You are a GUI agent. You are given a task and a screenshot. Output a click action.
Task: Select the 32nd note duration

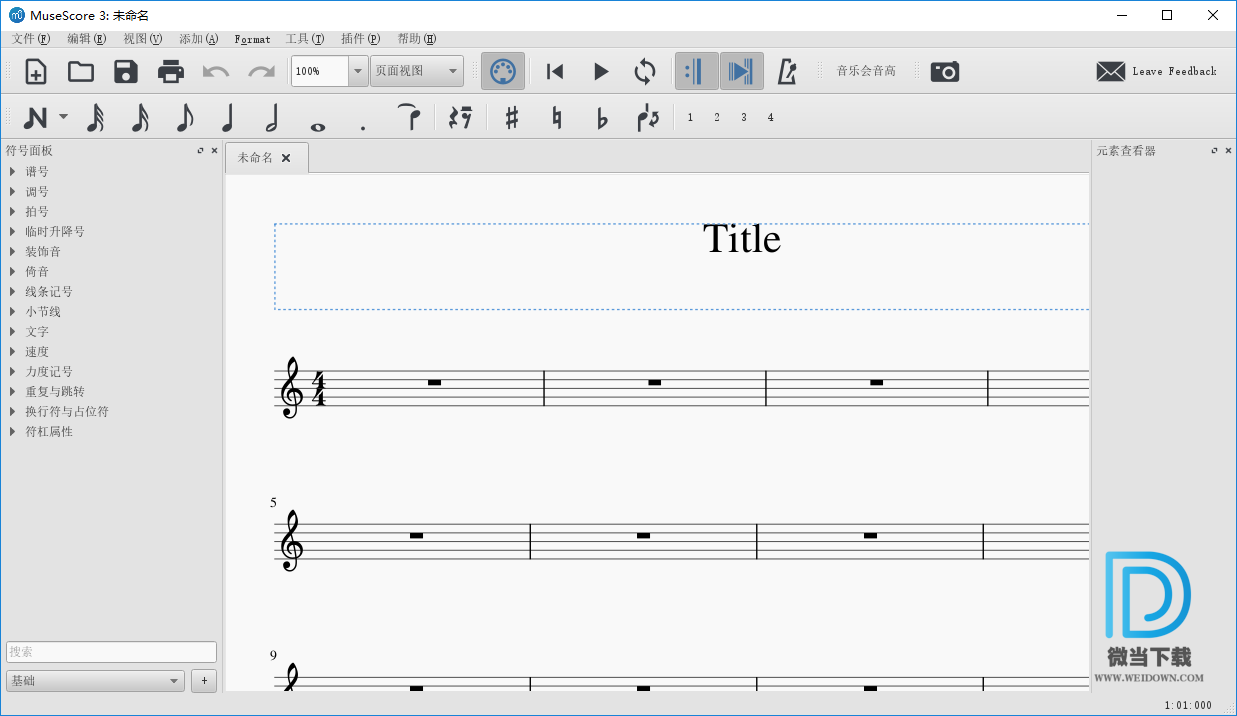pyautogui.click(x=95, y=118)
